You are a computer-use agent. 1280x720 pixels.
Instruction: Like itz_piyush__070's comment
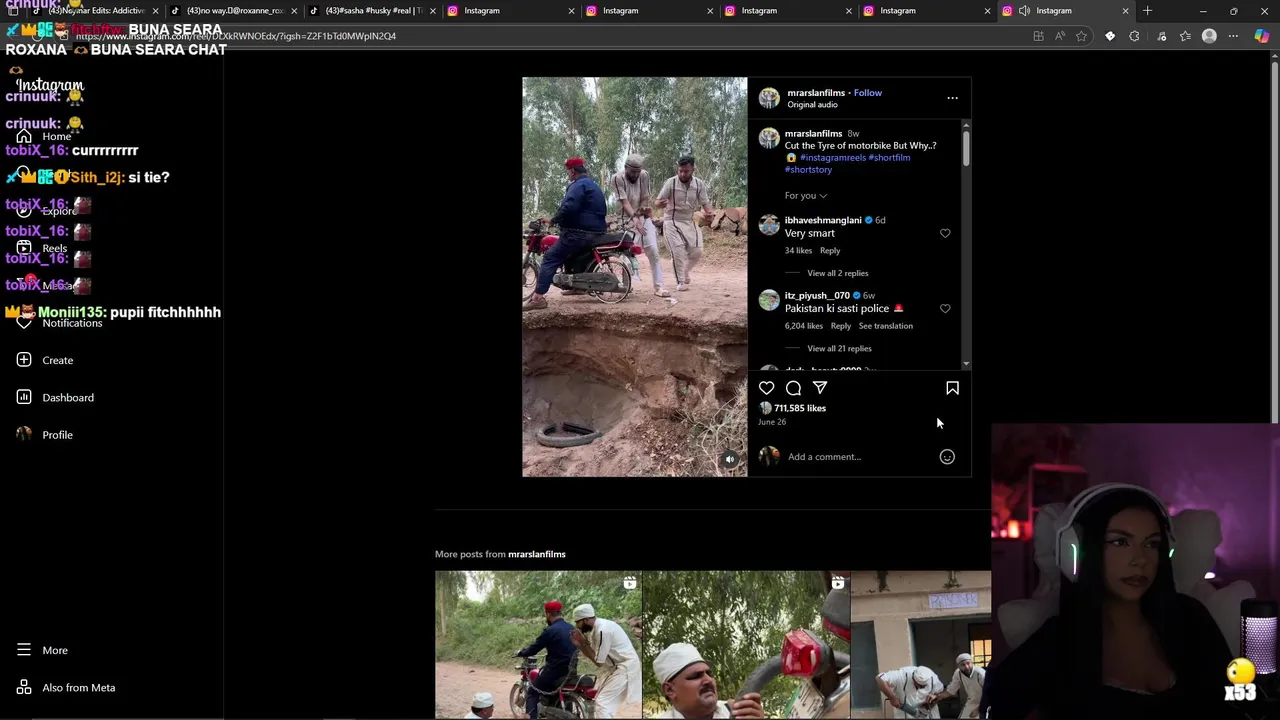point(945,308)
